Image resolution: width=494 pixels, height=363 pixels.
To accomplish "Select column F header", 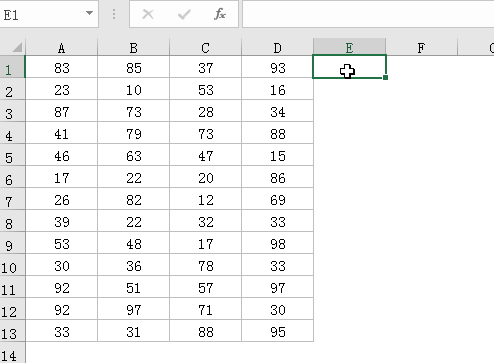I will click(421, 47).
